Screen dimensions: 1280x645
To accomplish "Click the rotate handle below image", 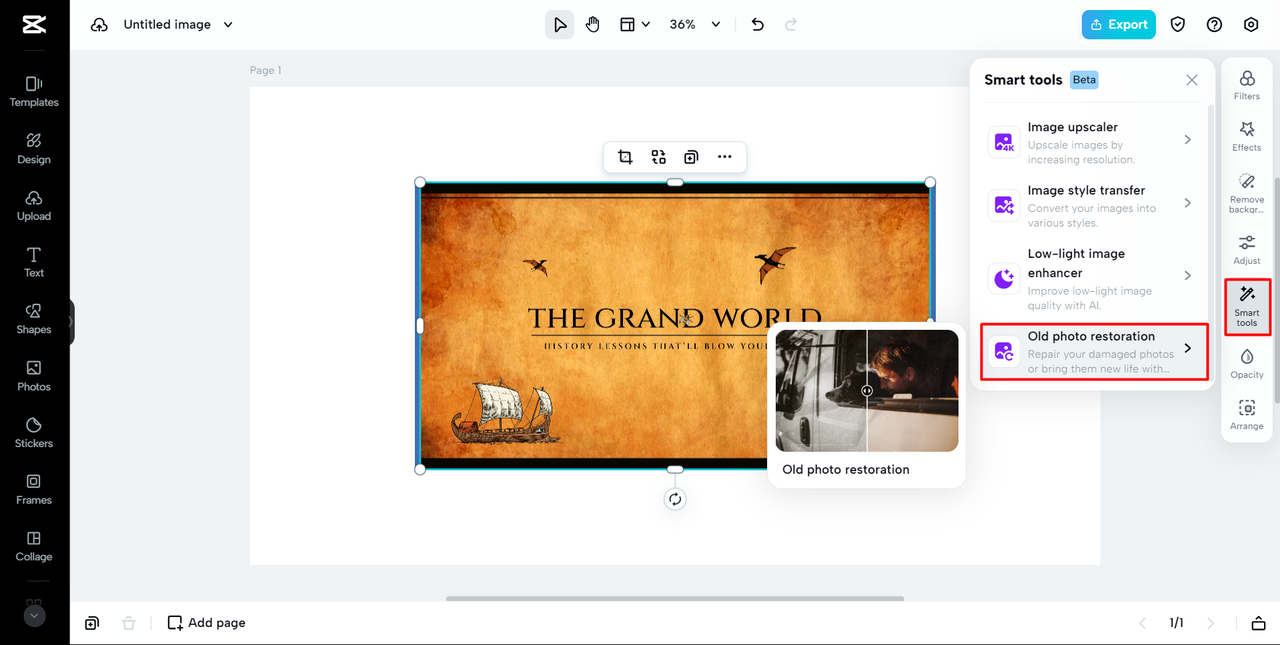I will pyautogui.click(x=675, y=499).
